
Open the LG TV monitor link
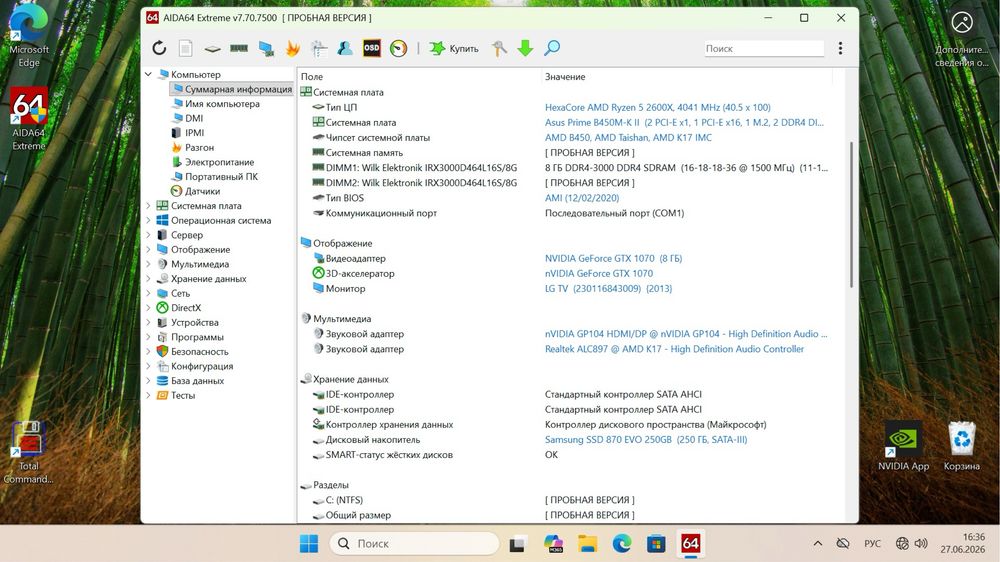pyautogui.click(x=608, y=288)
